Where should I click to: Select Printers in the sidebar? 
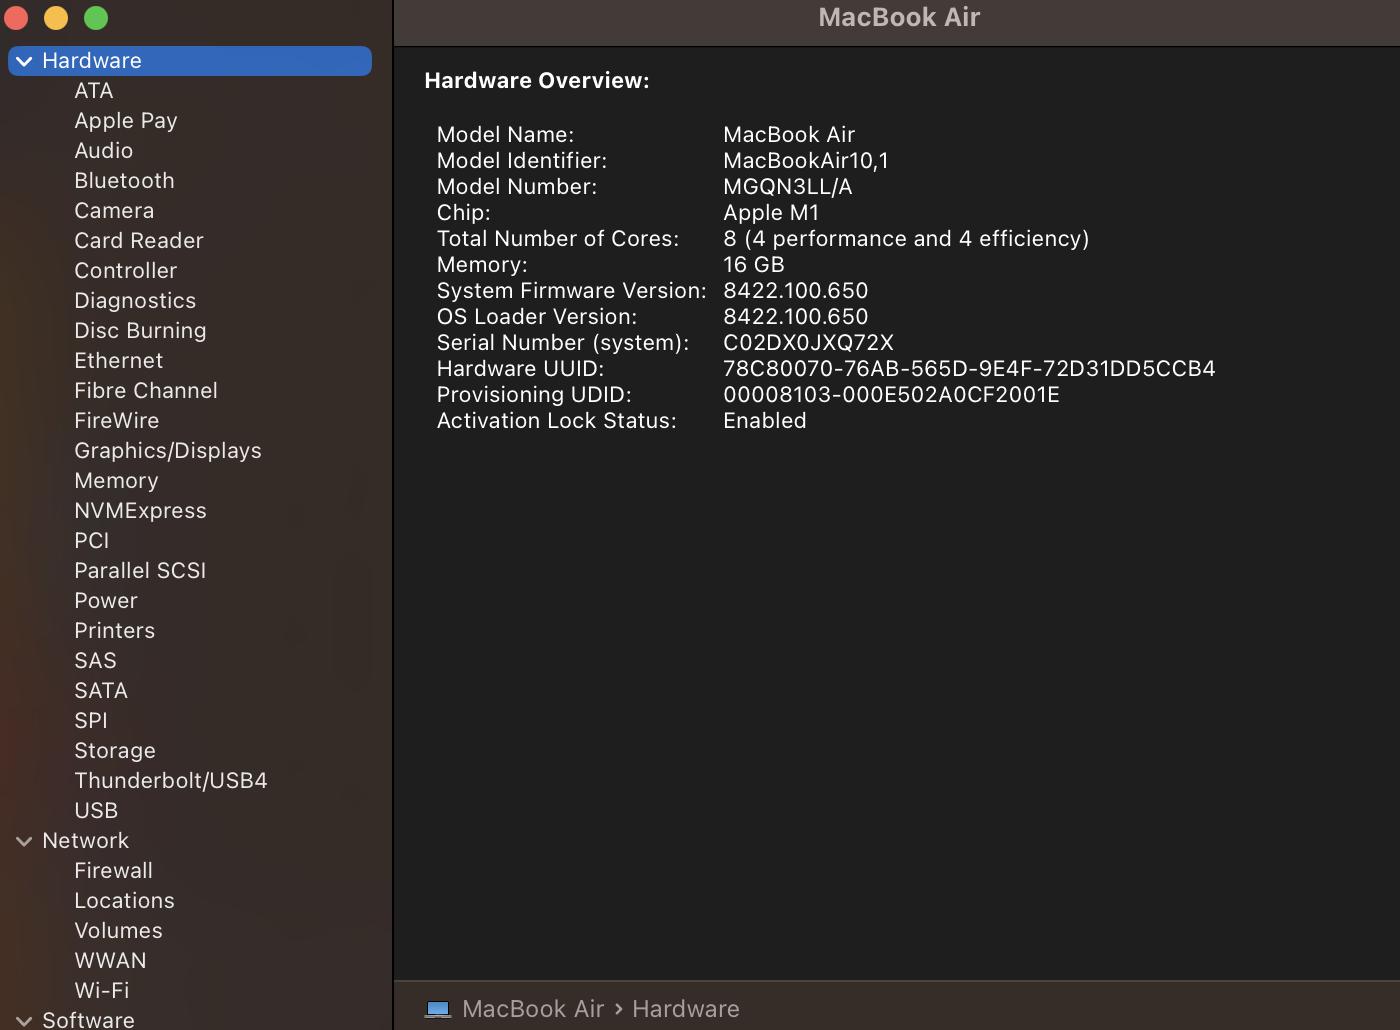(115, 631)
